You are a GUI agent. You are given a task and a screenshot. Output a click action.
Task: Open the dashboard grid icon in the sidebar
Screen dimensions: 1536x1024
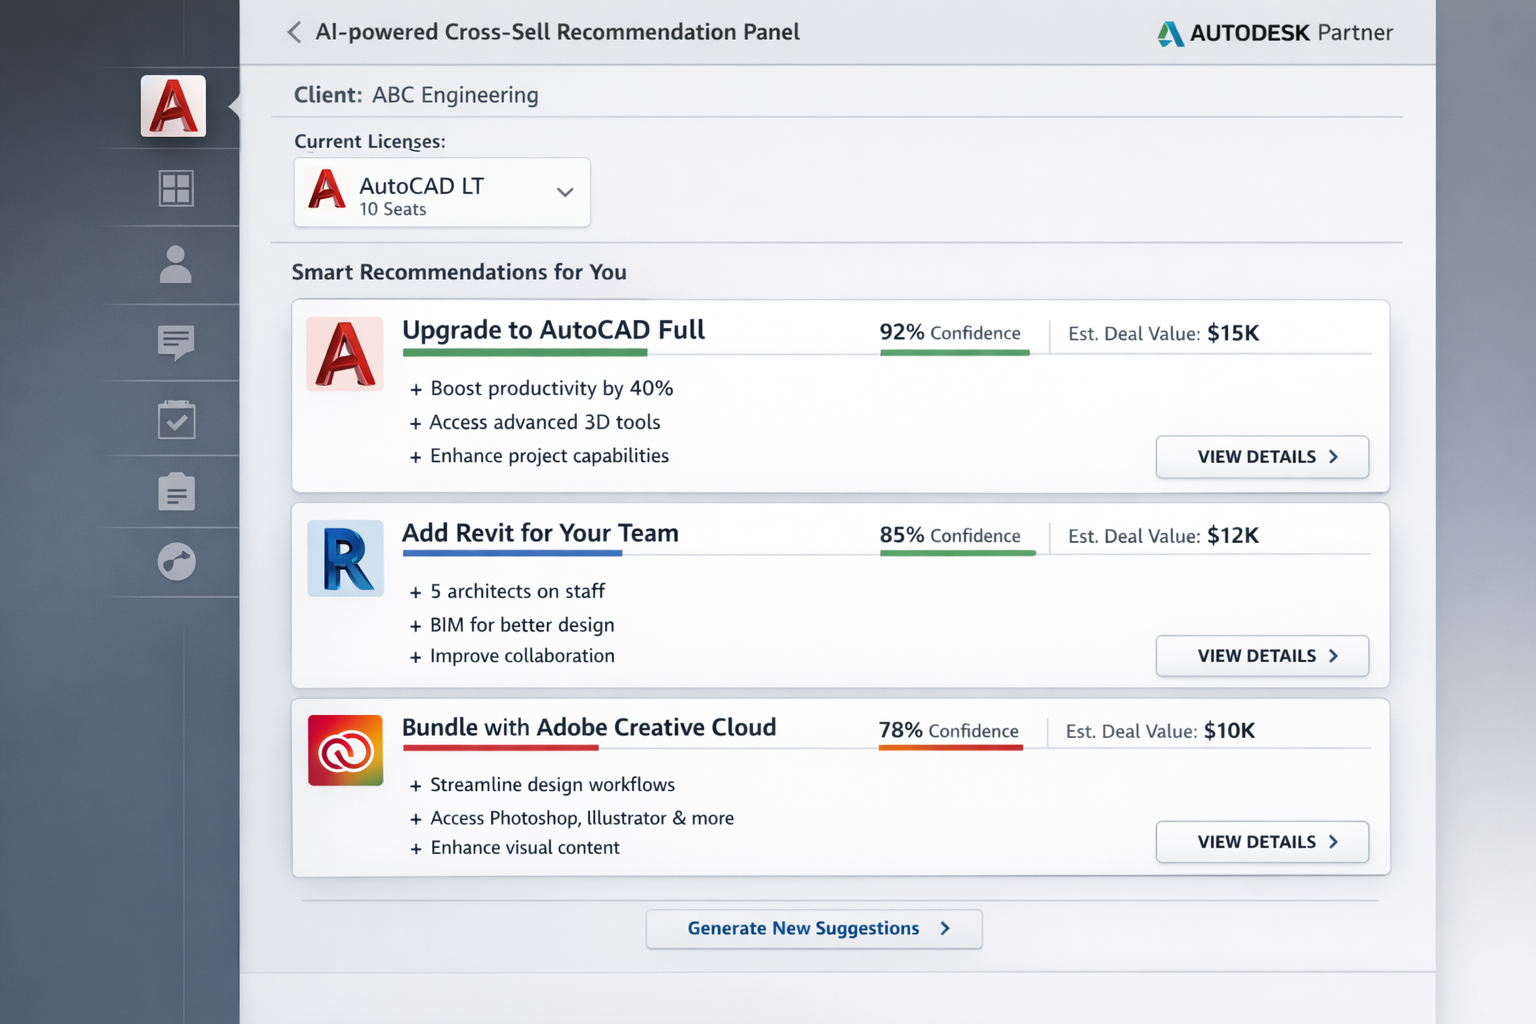point(176,188)
